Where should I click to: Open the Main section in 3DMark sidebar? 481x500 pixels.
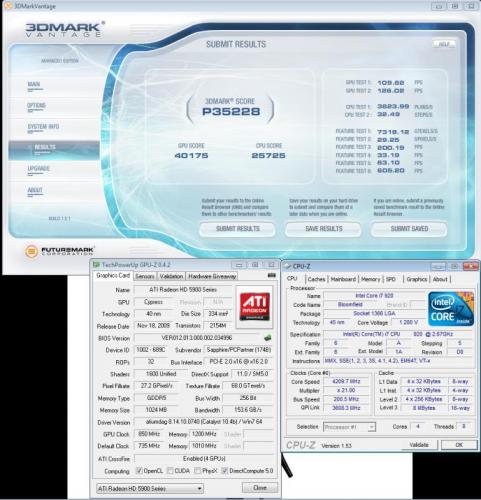(x=34, y=85)
